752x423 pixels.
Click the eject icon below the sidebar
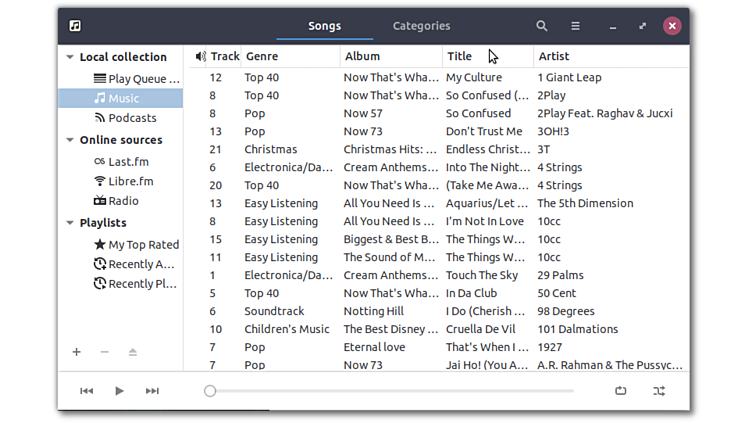point(133,352)
